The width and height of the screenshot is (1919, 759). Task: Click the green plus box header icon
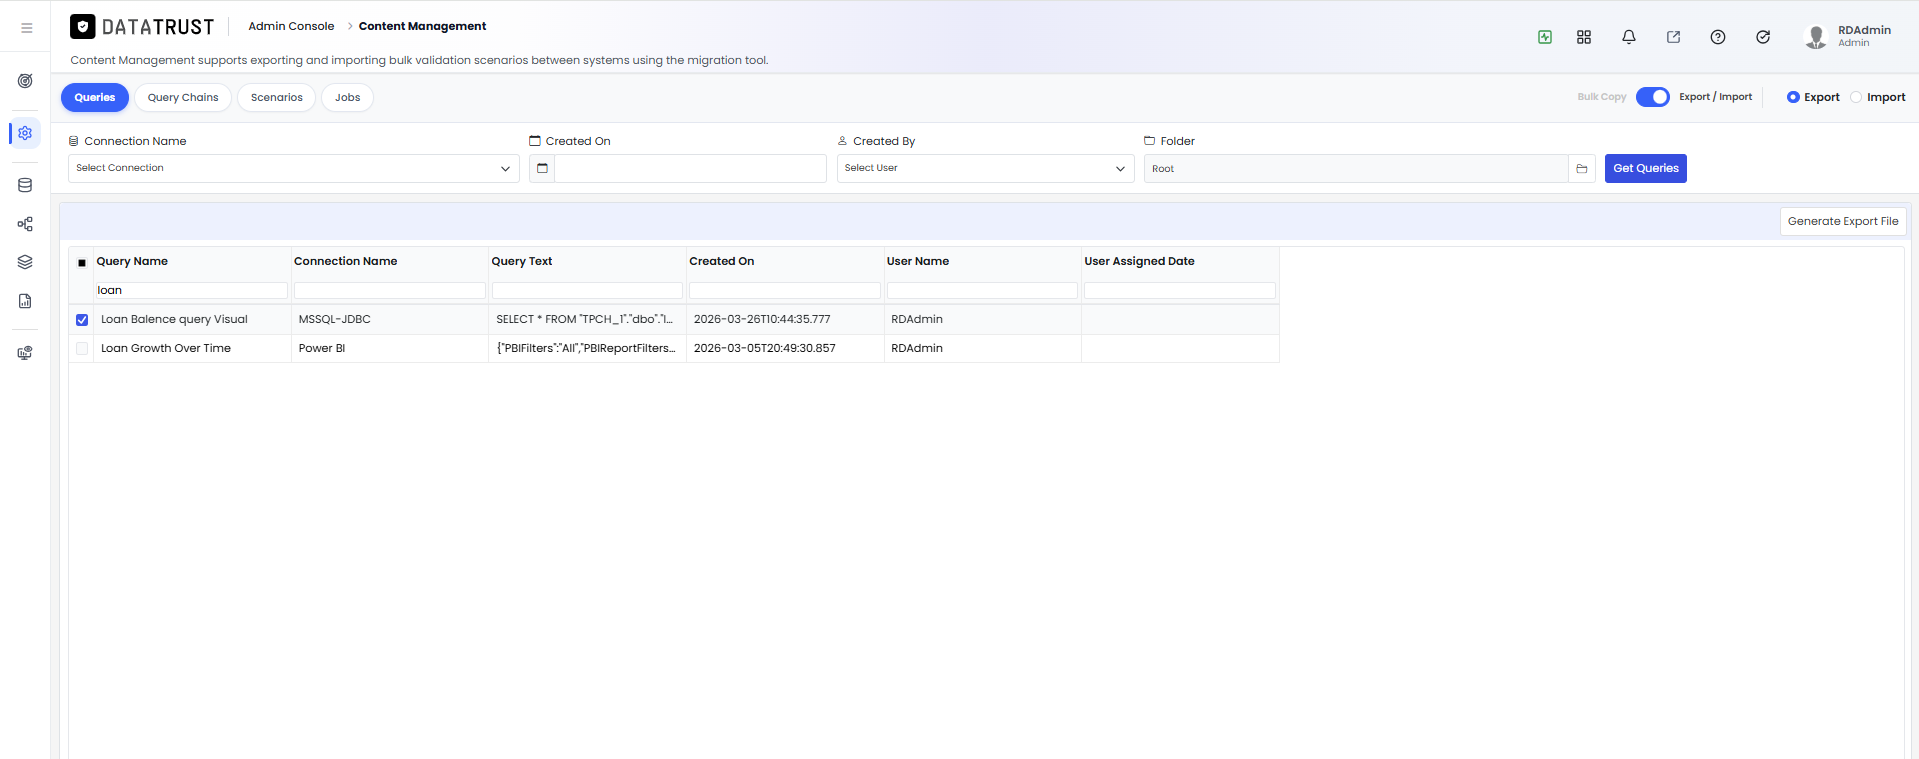[1545, 37]
